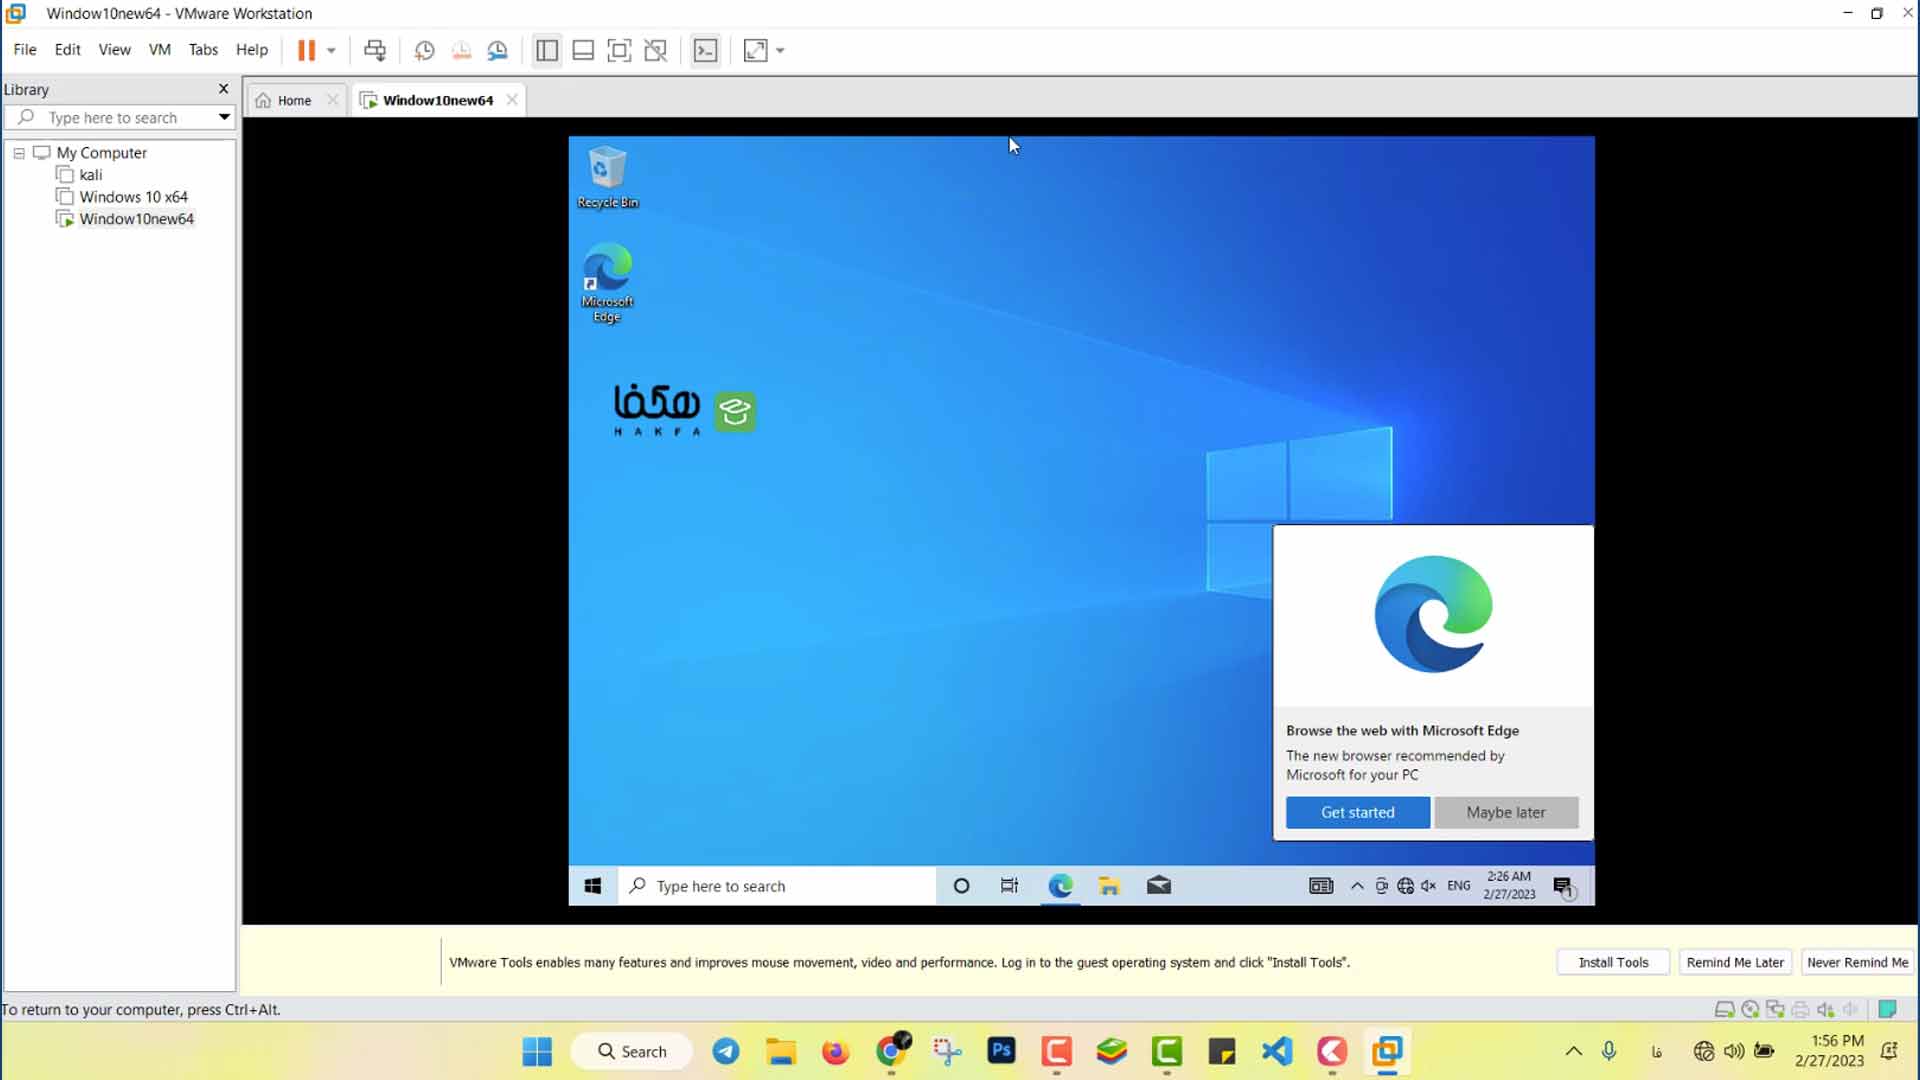The image size is (1920, 1080).
Task: Open the View menu
Action: (114, 49)
